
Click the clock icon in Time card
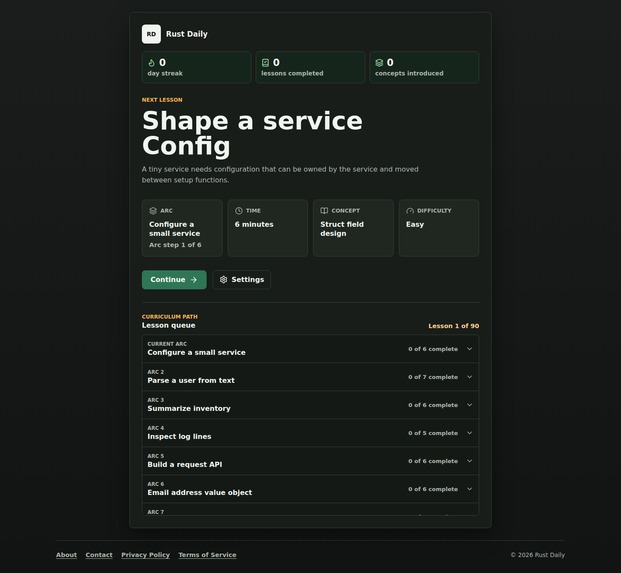click(238, 211)
